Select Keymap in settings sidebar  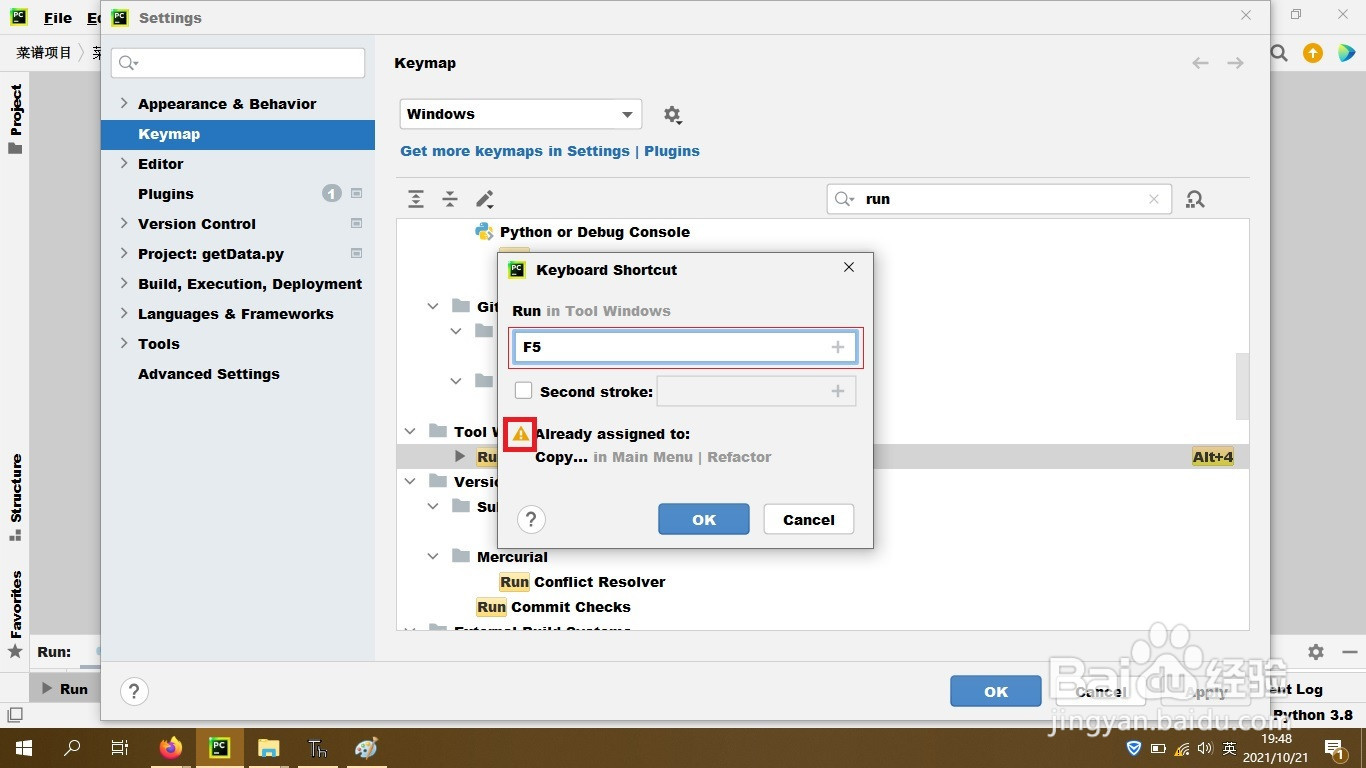(238, 134)
